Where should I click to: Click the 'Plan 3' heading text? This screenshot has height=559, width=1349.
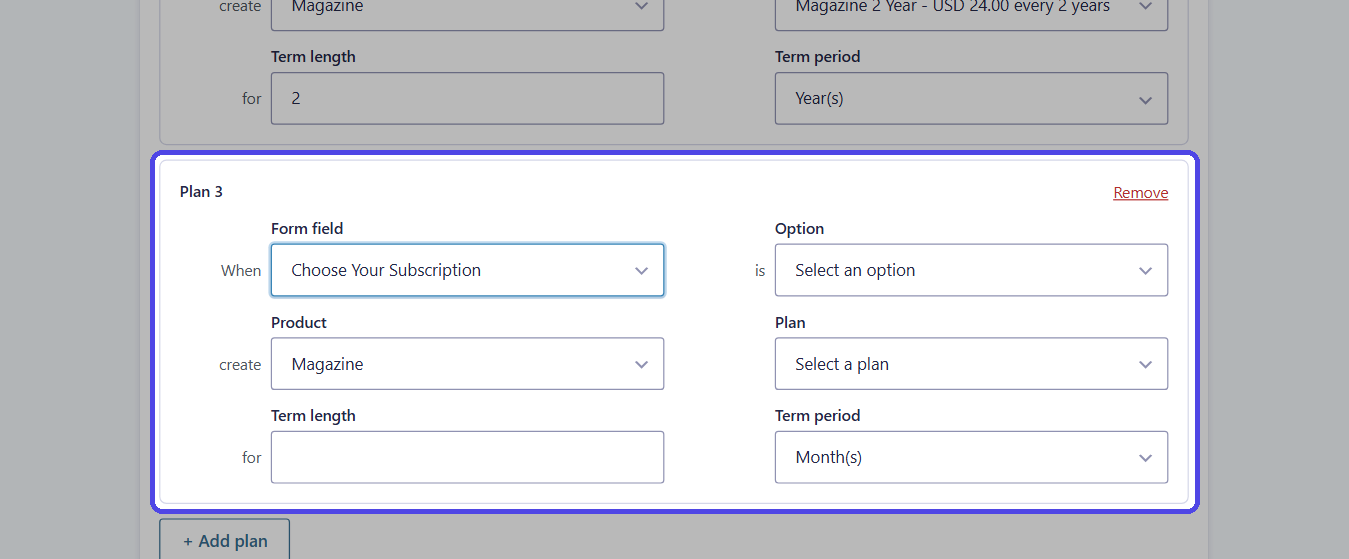click(201, 191)
